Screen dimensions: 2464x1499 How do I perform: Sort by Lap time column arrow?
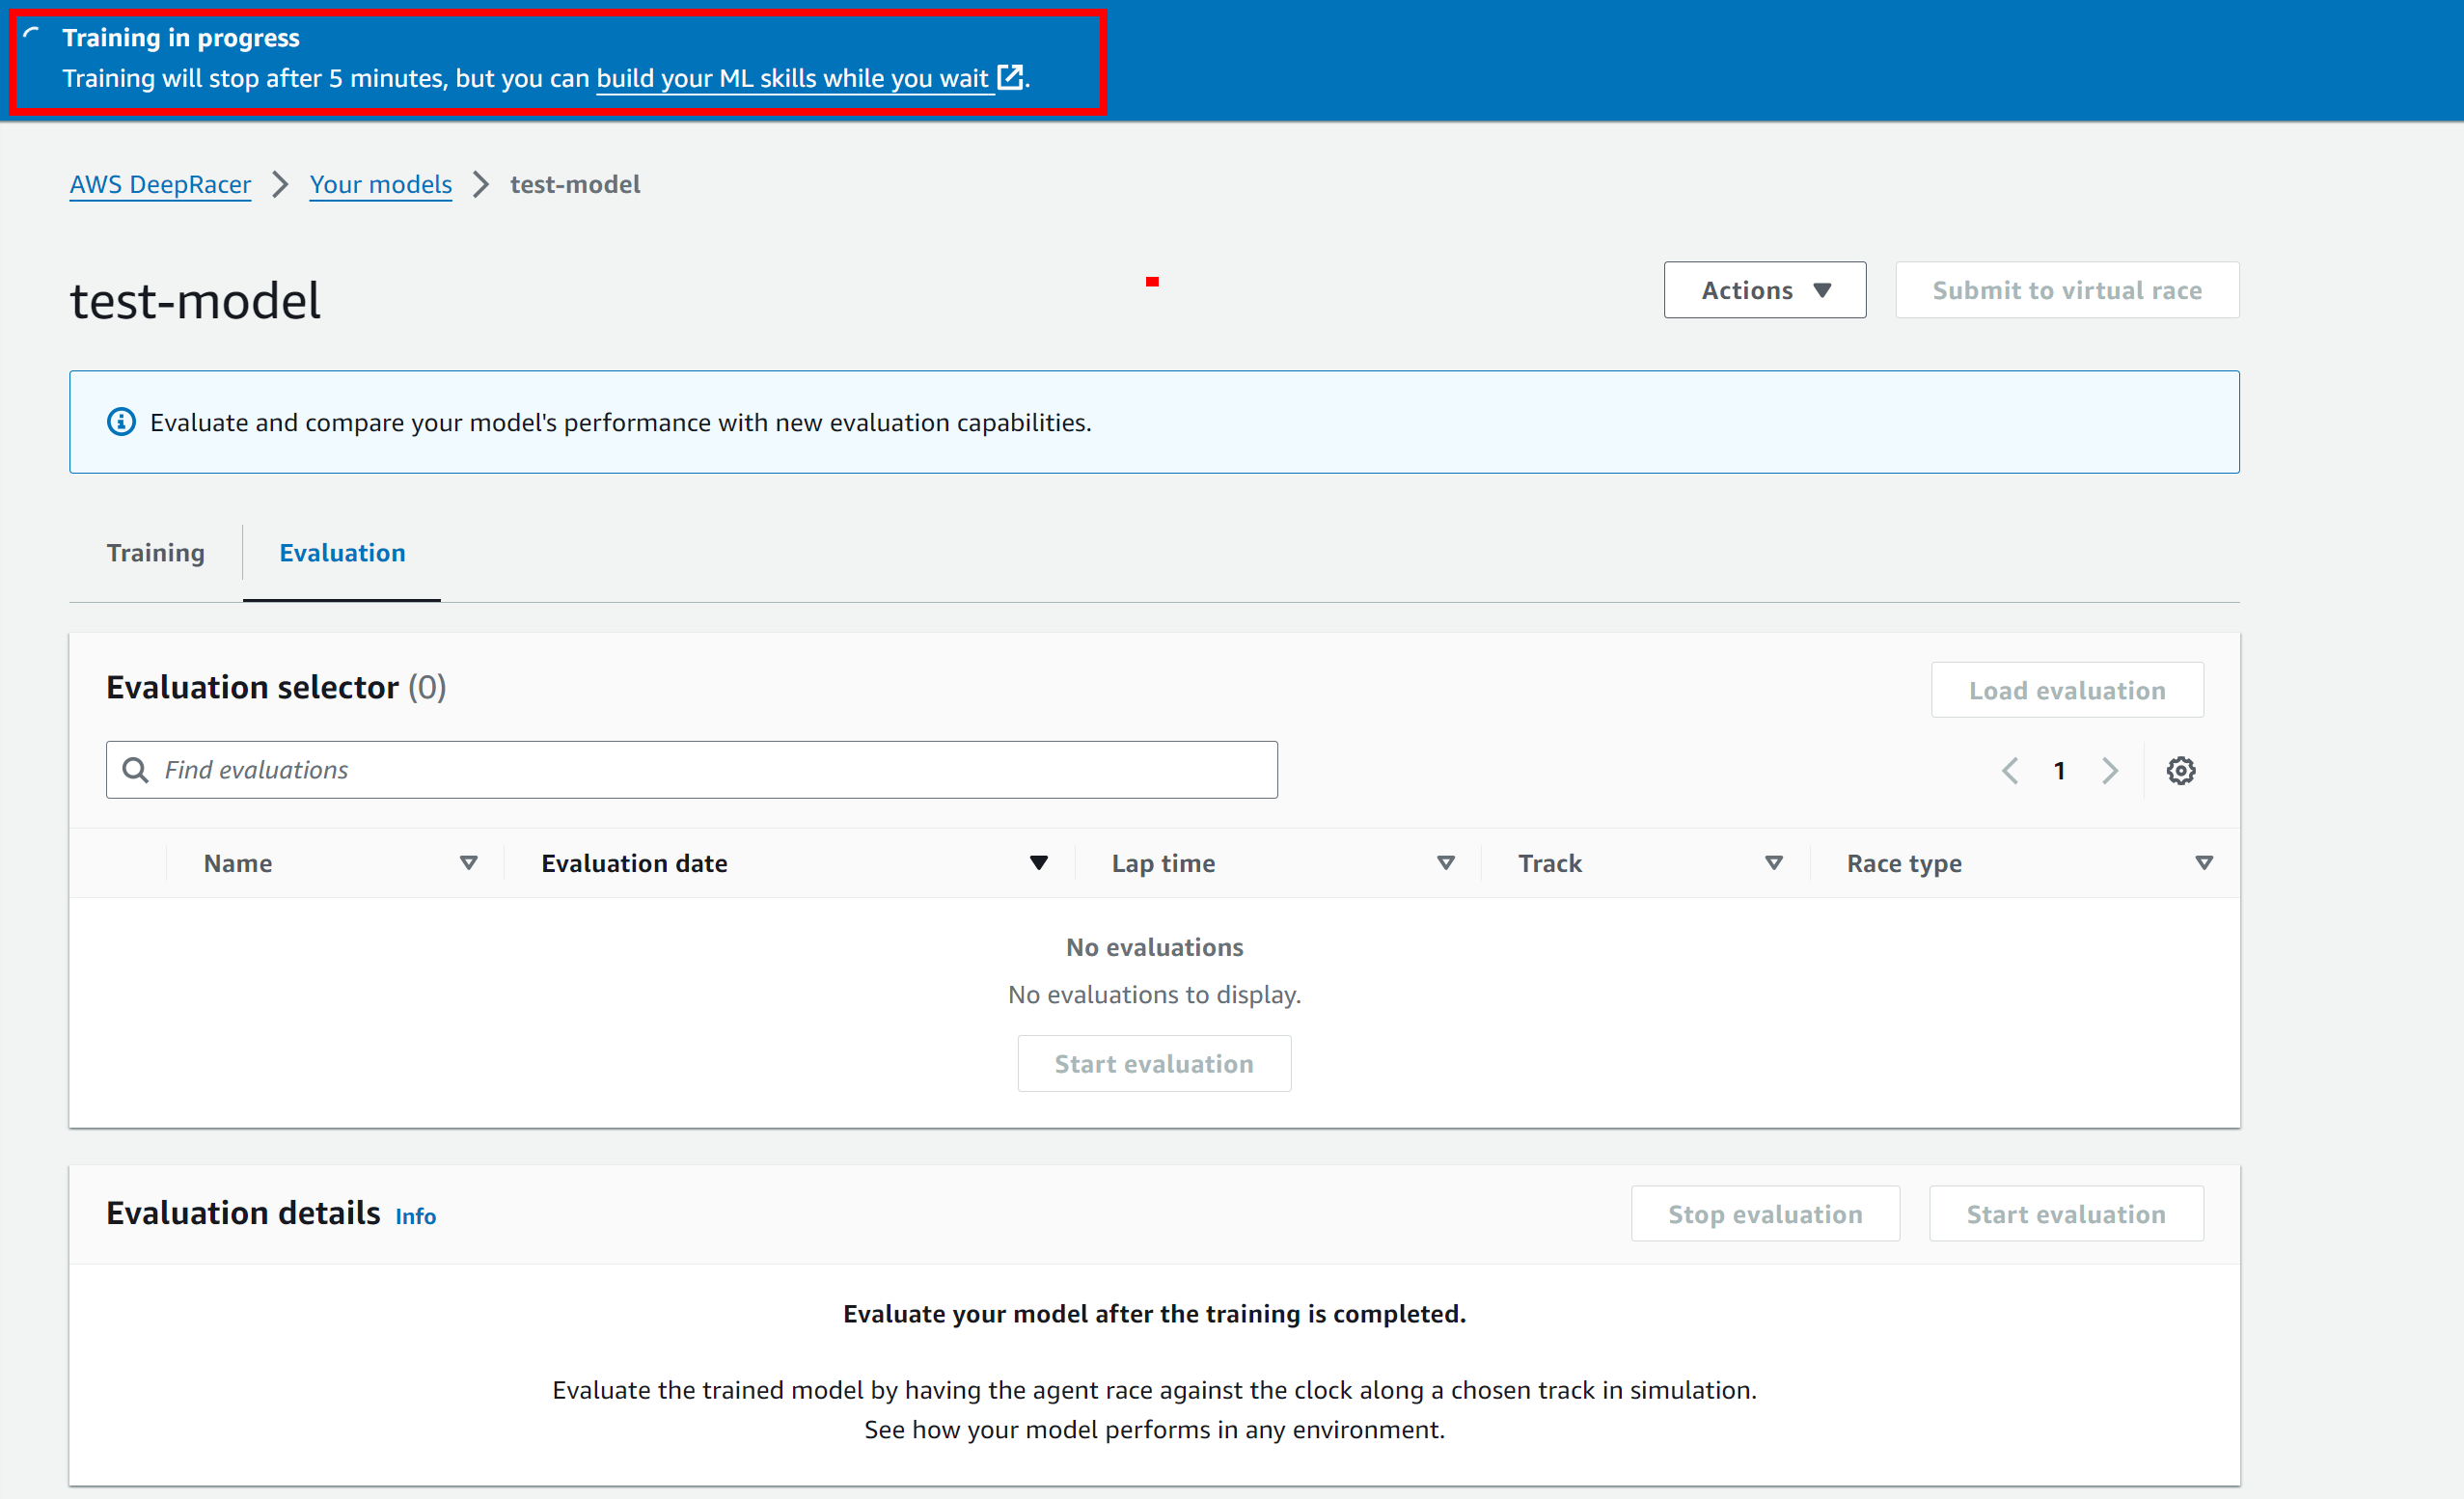[x=1445, y=862]
